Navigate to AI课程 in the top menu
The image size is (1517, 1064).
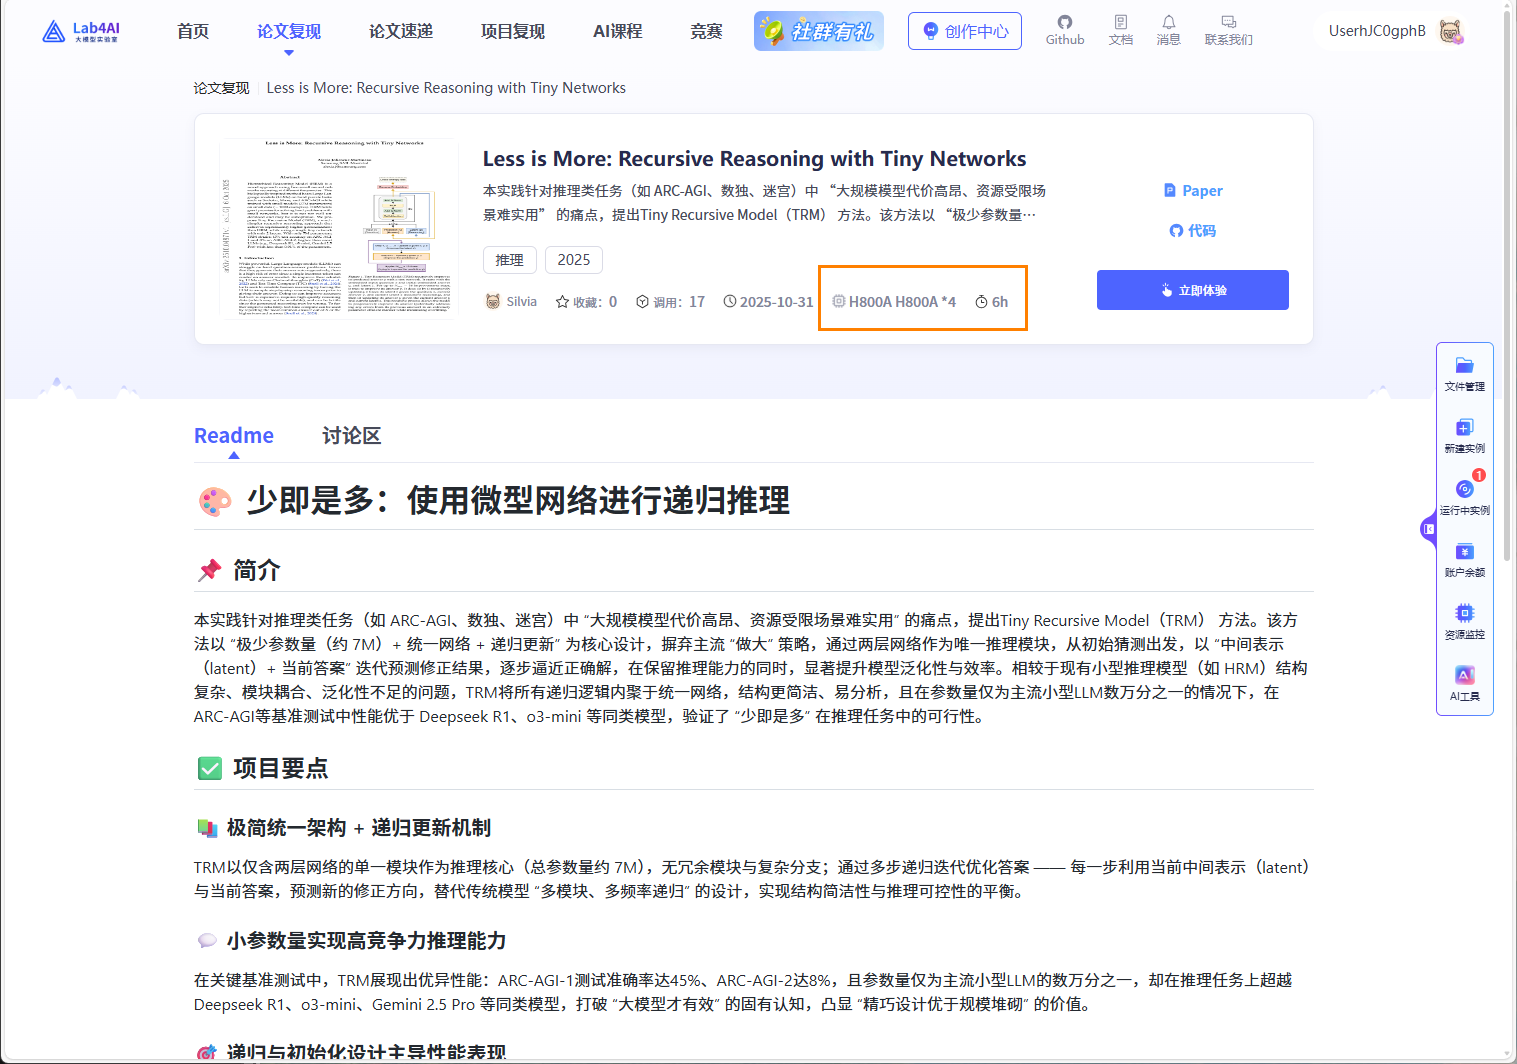pos(617,31)
